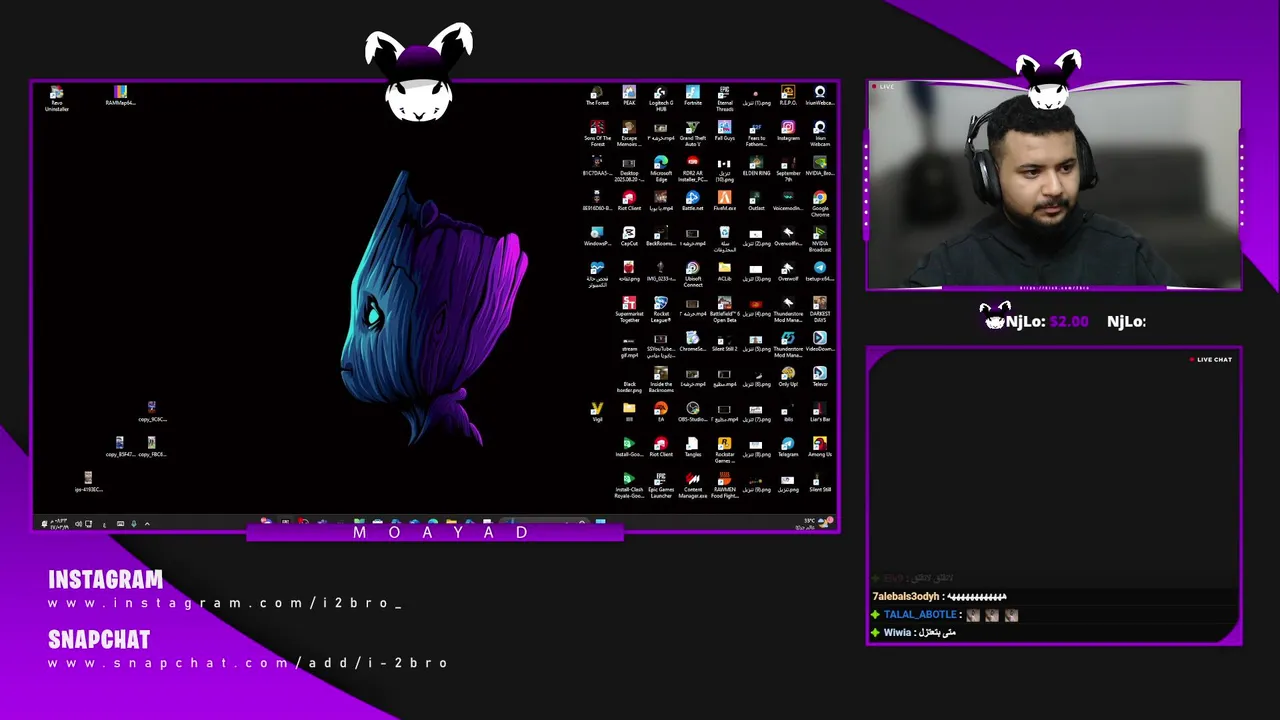Image resolution: width=1280 pixels, height=720 pixels.
Task: Open Silent Still 2 shortcut
Action: (x=725, y=341)
